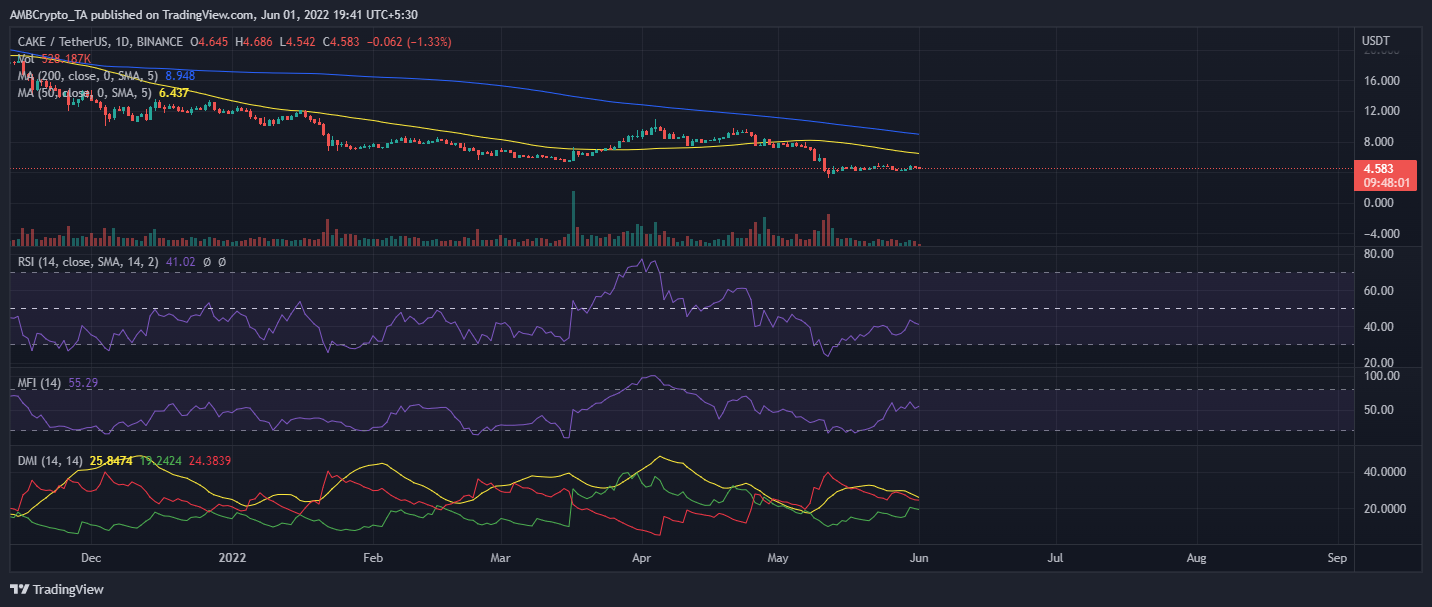Click the first Ø icon in the RSI legend
Image resolution: width=1432 pixels, height=607 pixels.
[x=207, y=263]
